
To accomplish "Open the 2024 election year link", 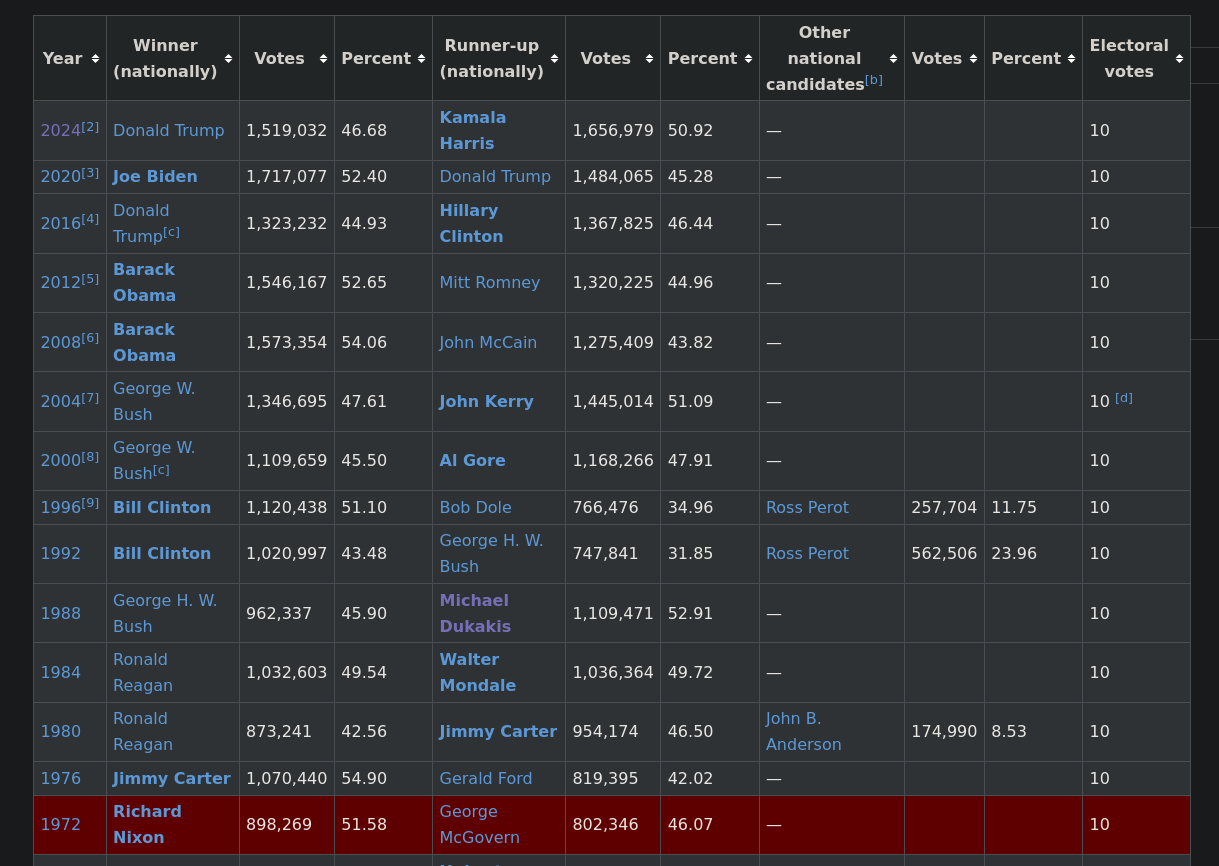I will tap(60, 131).
